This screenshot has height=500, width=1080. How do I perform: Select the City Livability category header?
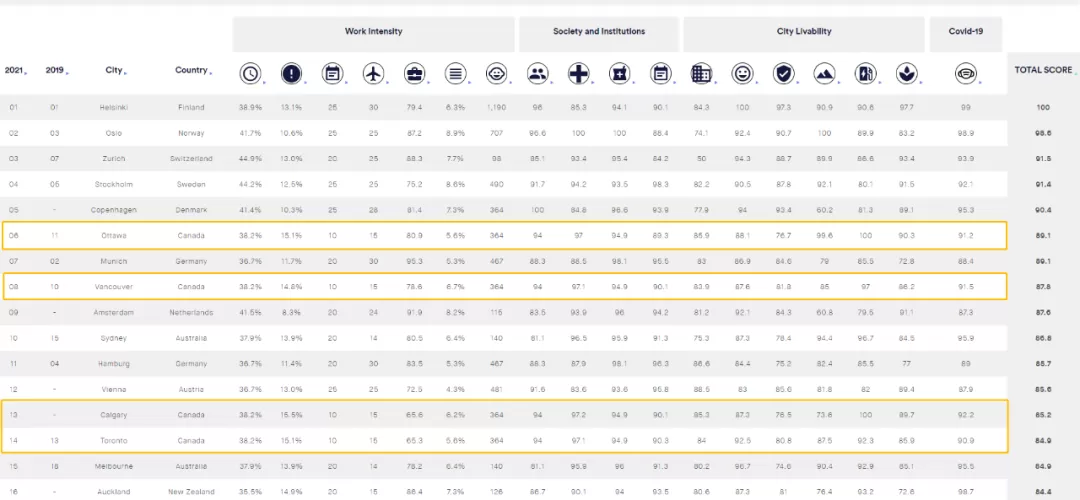point(804,33)
